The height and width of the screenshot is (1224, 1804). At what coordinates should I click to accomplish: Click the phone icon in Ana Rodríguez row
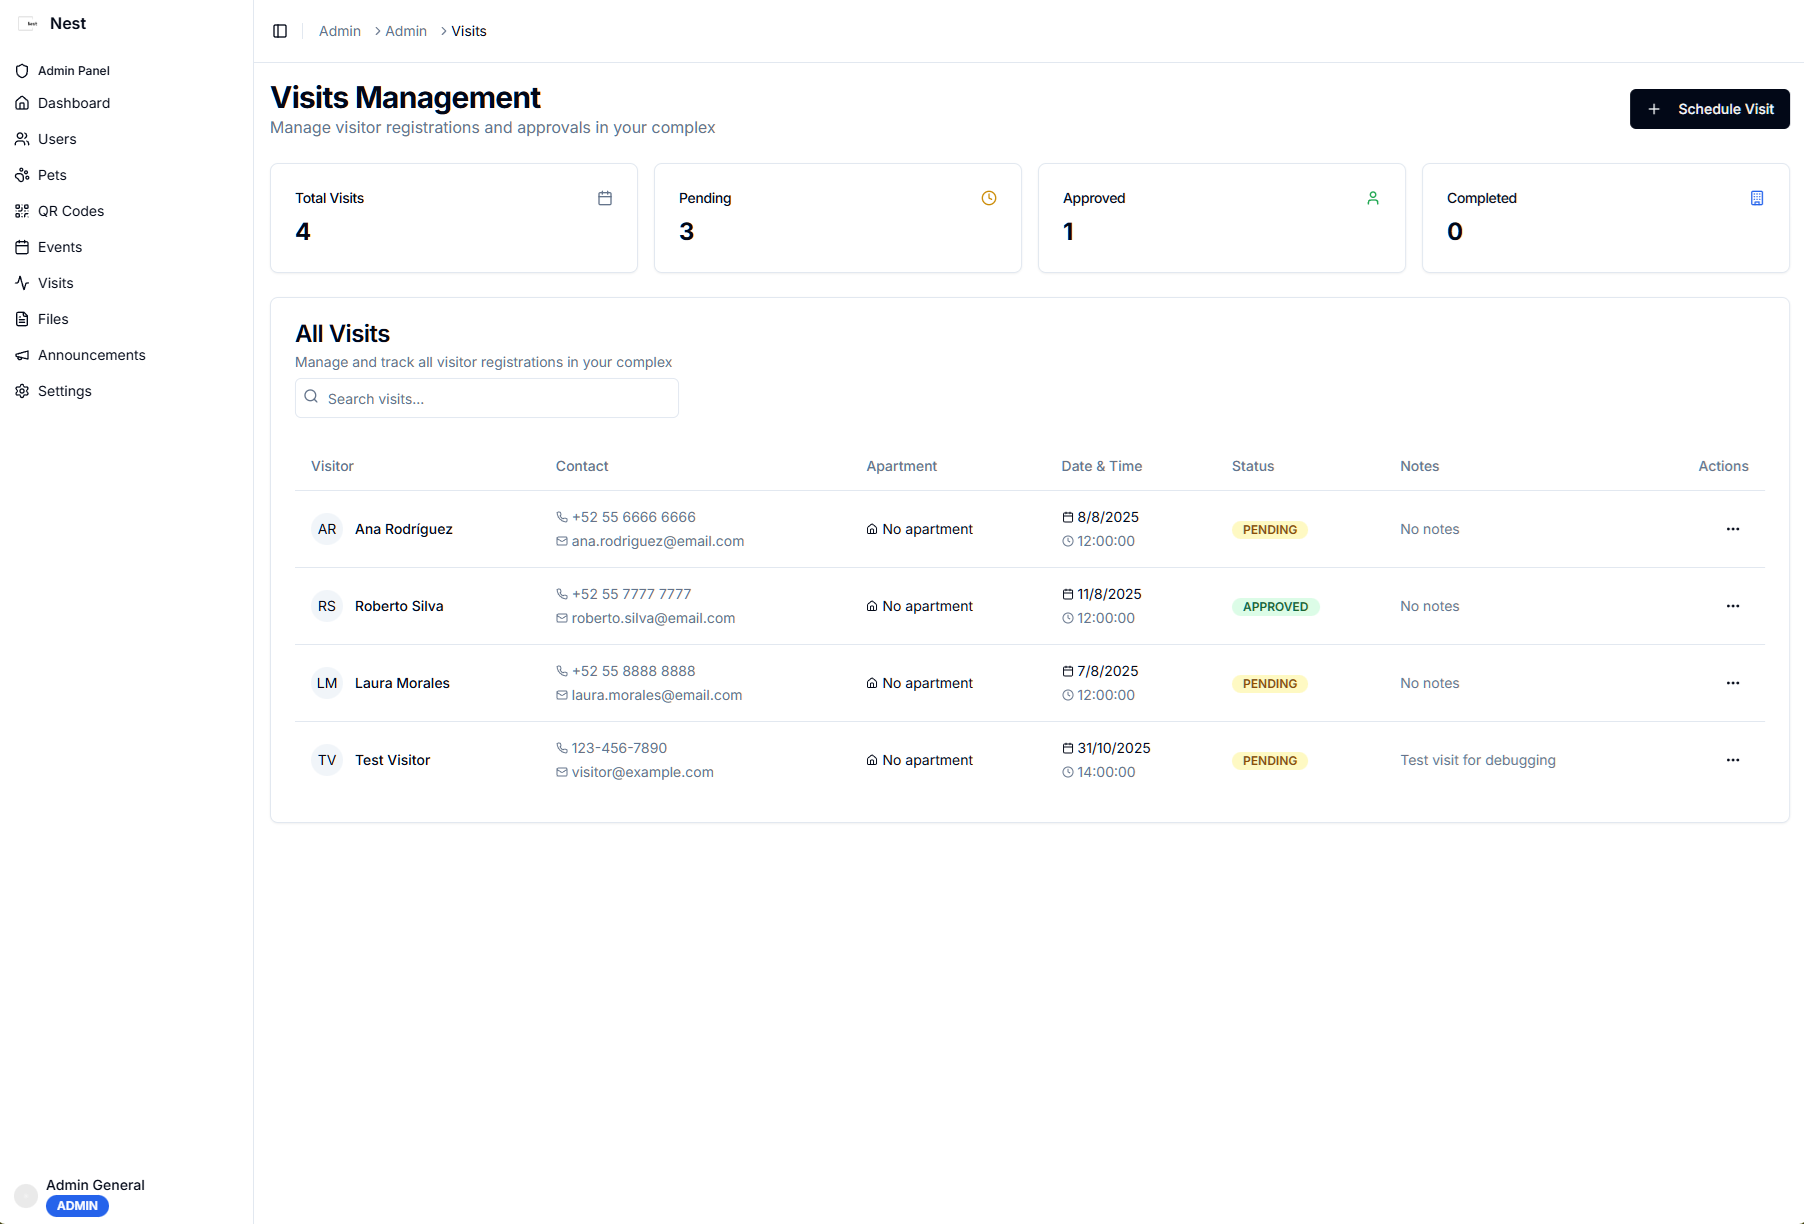click(x=562, y=517)
